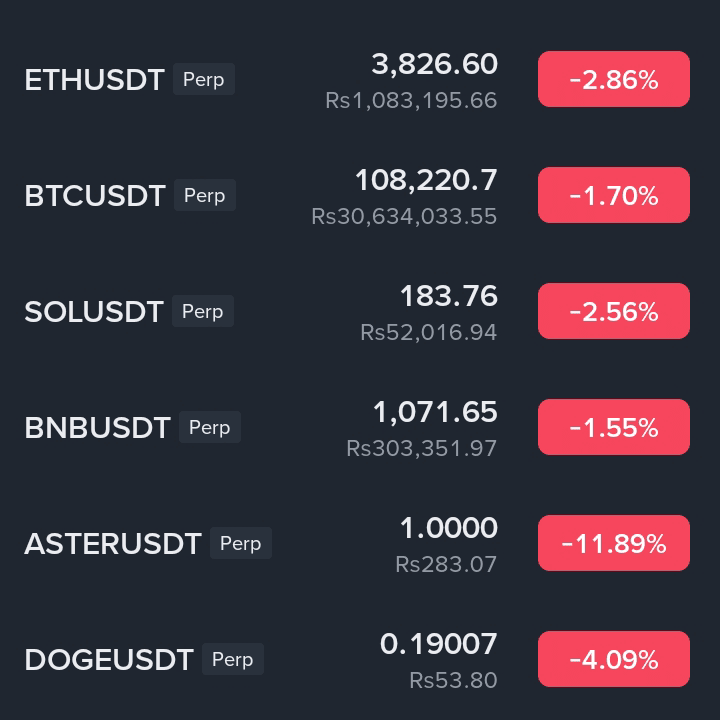
Task: Toggle the ASTERUSDT -11.89% change badge
Action: click(613, 543)
